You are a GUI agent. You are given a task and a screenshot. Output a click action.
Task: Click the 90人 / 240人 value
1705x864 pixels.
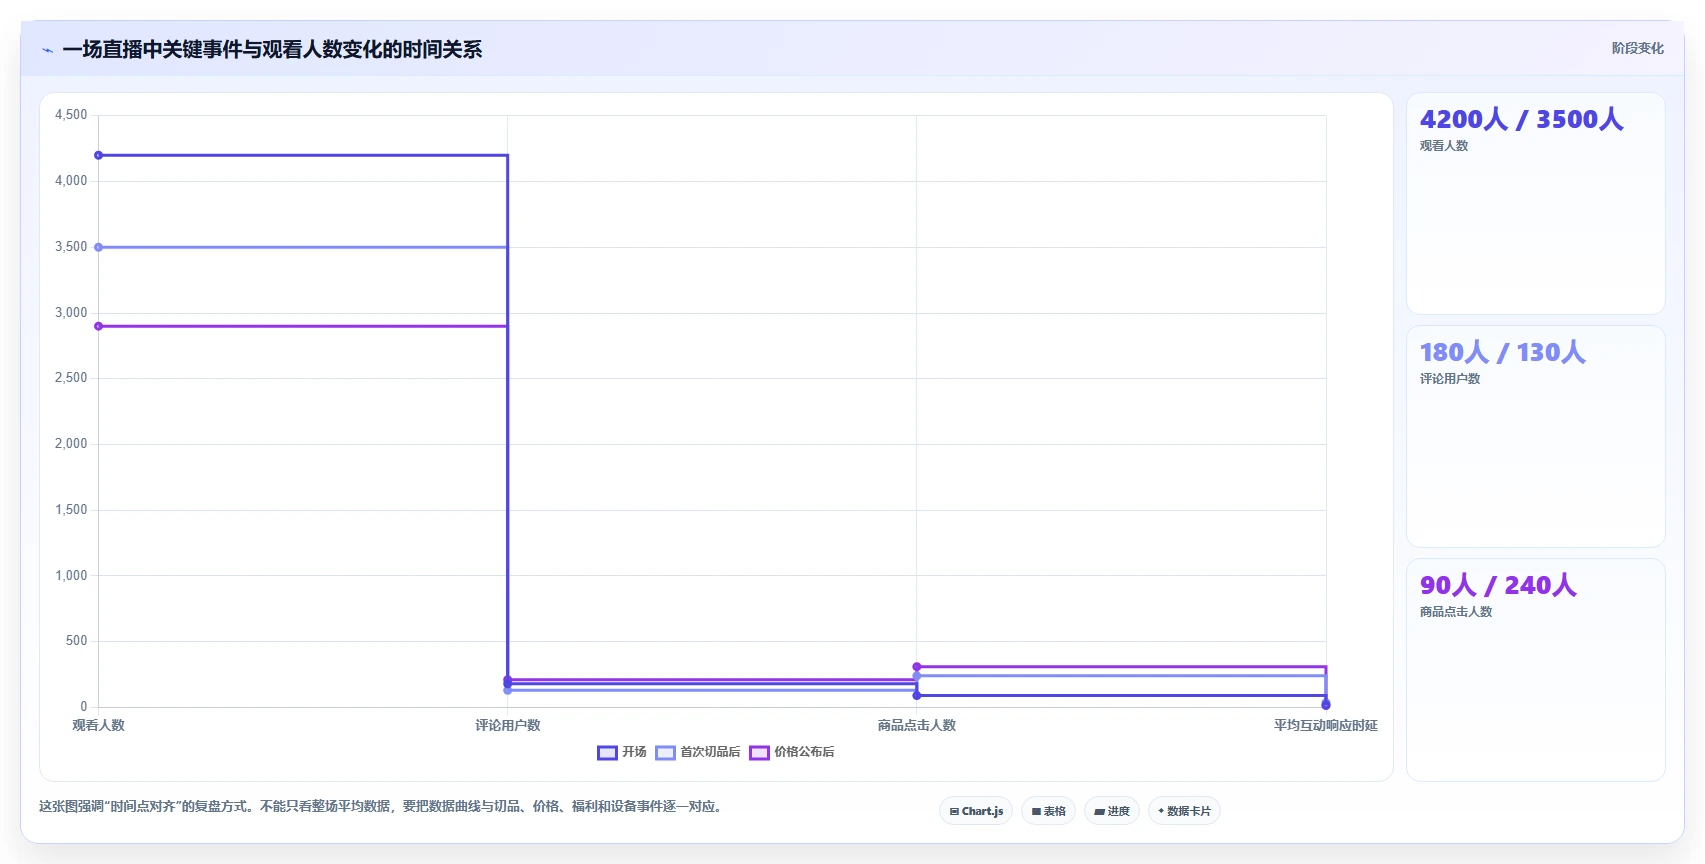(x=1498, y=585)
